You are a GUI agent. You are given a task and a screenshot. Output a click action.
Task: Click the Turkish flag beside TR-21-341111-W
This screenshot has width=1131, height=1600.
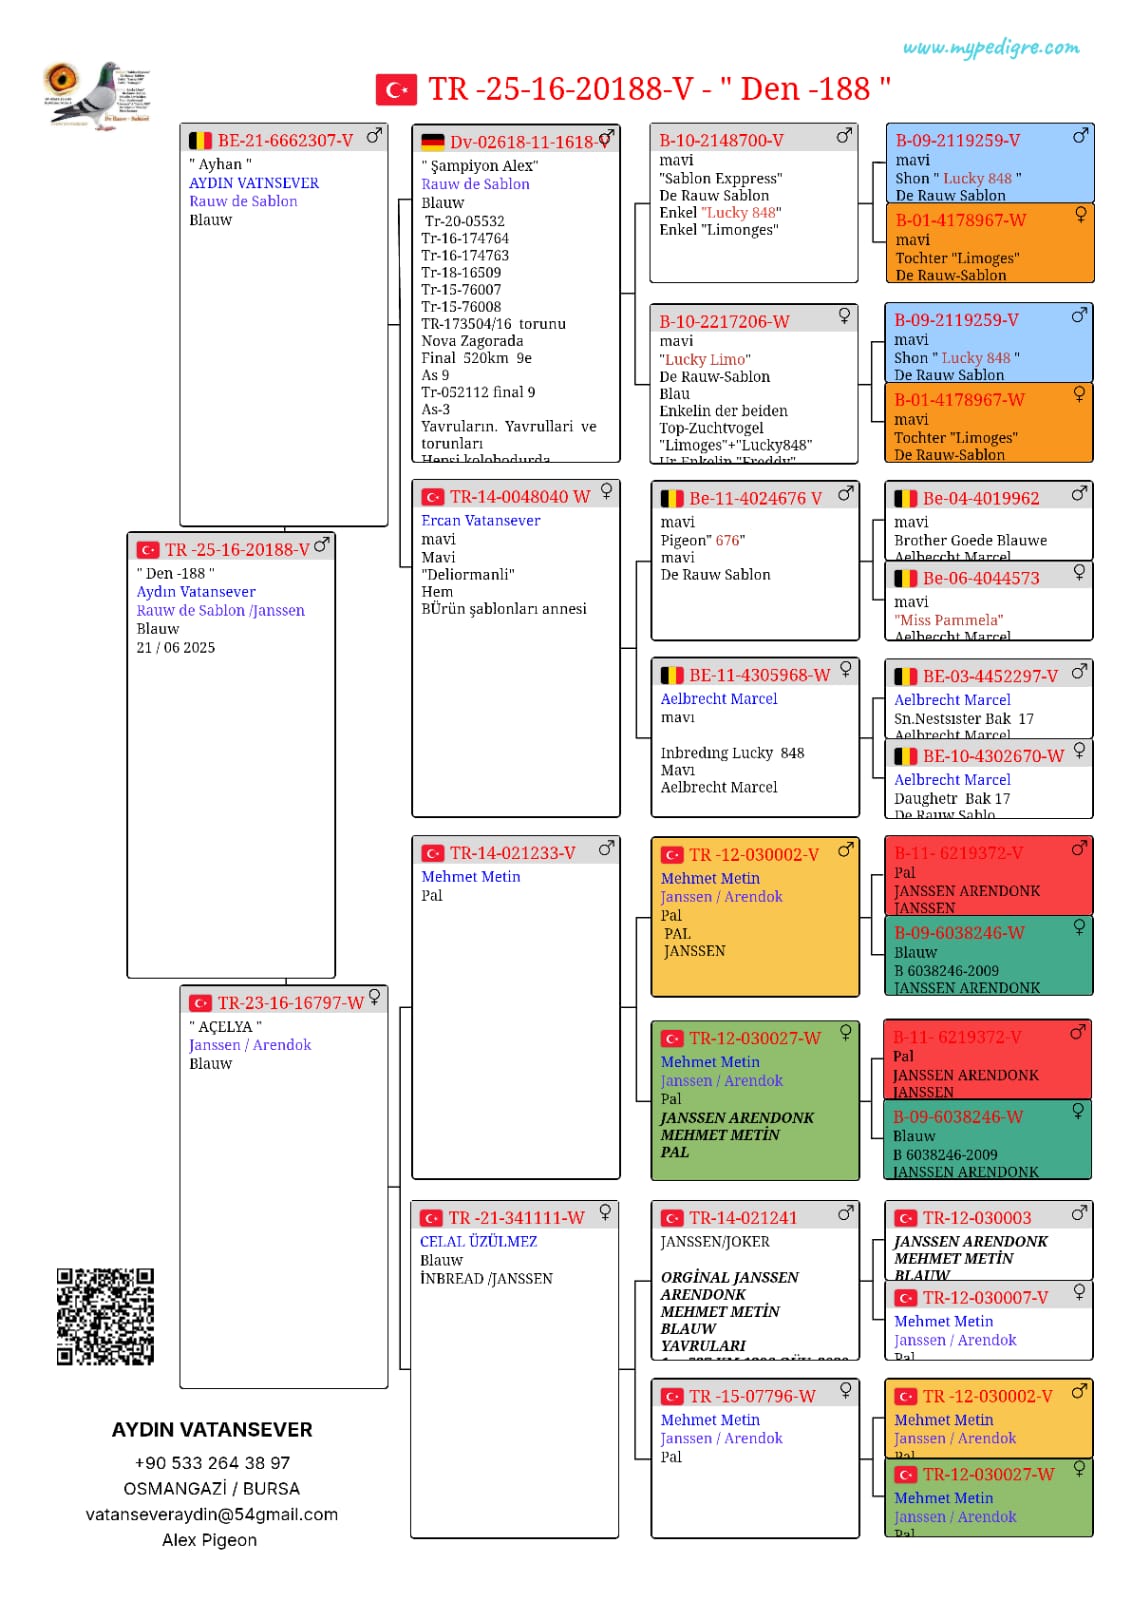click(431, 1218)
